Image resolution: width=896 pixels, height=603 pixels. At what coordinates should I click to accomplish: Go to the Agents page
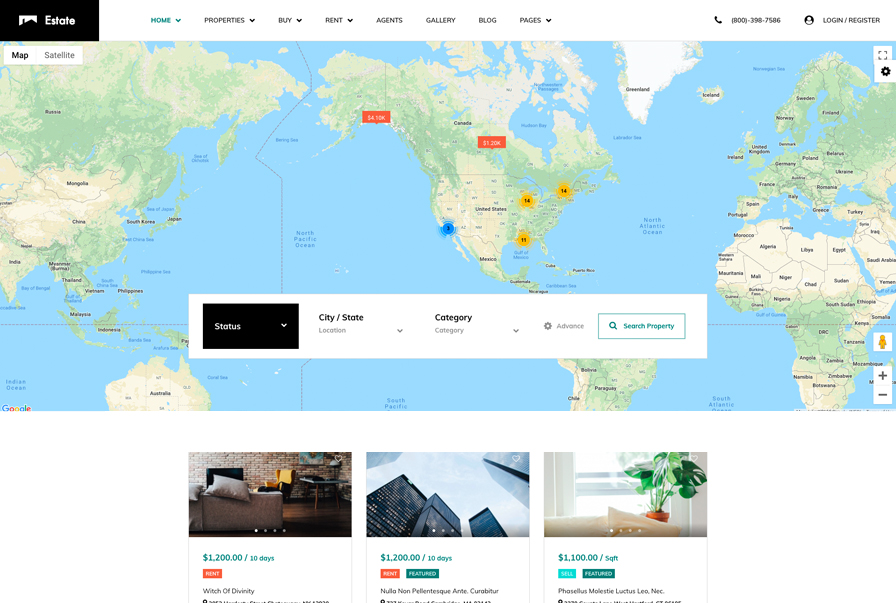tap(389, 20)
